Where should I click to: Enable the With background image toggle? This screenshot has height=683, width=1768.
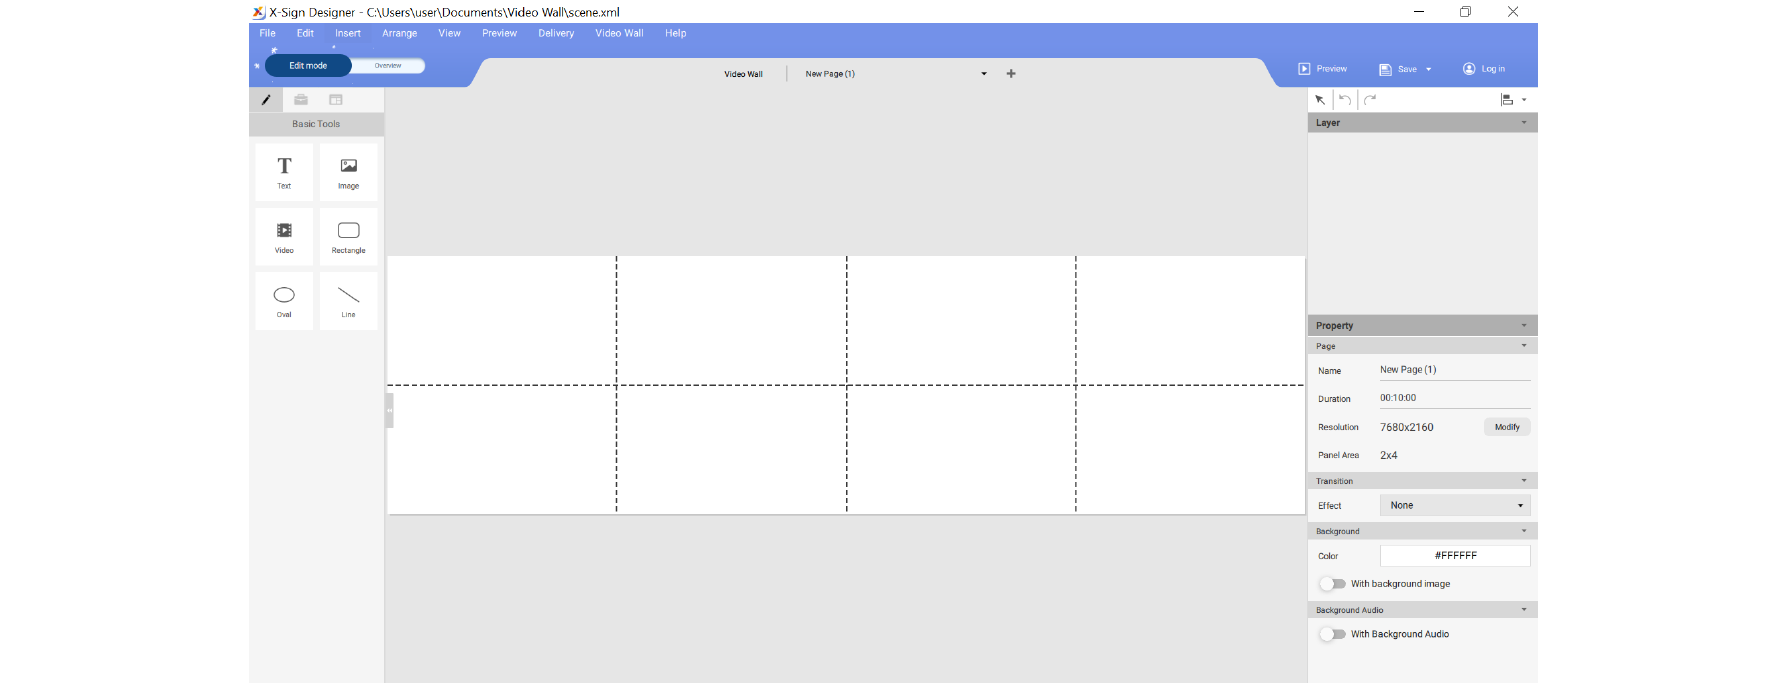pos(1332,584)
